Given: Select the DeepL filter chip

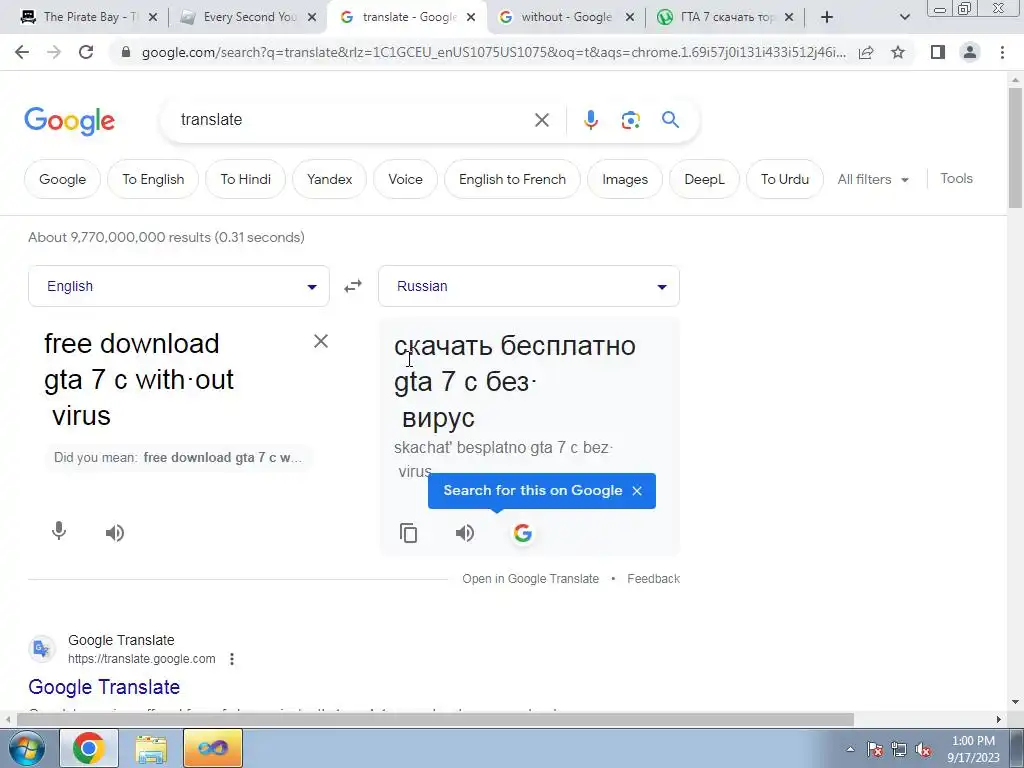Looking at the screenshot, I should tap(704, 179).
